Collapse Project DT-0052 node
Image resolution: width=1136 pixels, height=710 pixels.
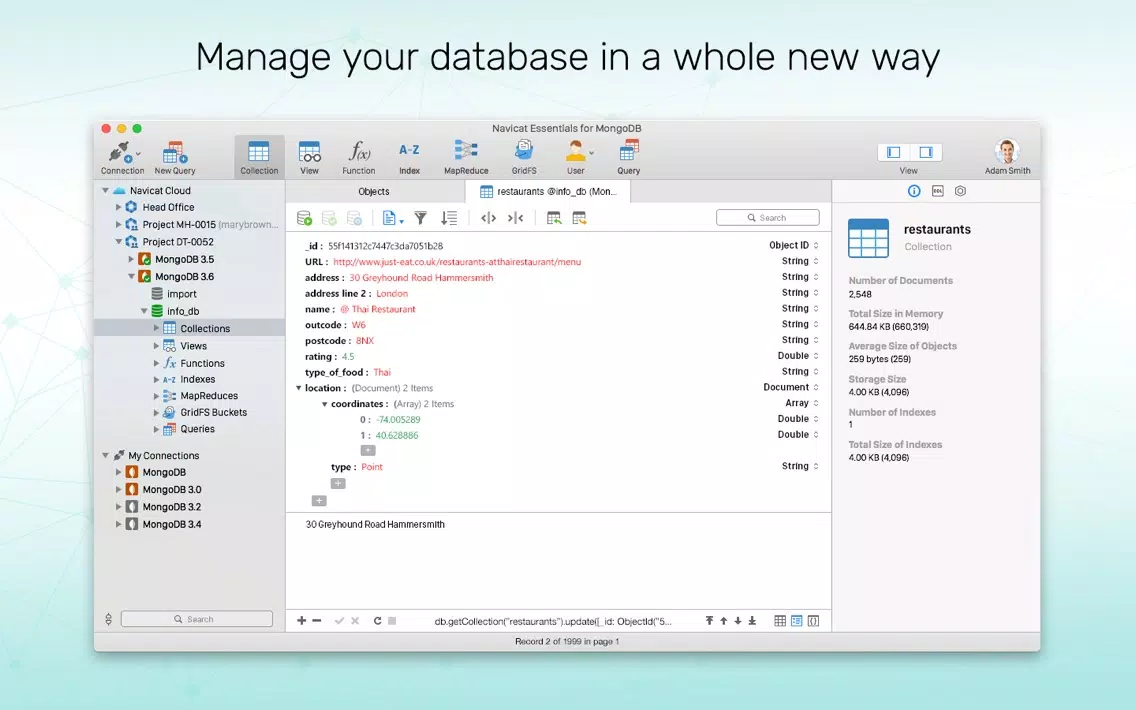119,242
